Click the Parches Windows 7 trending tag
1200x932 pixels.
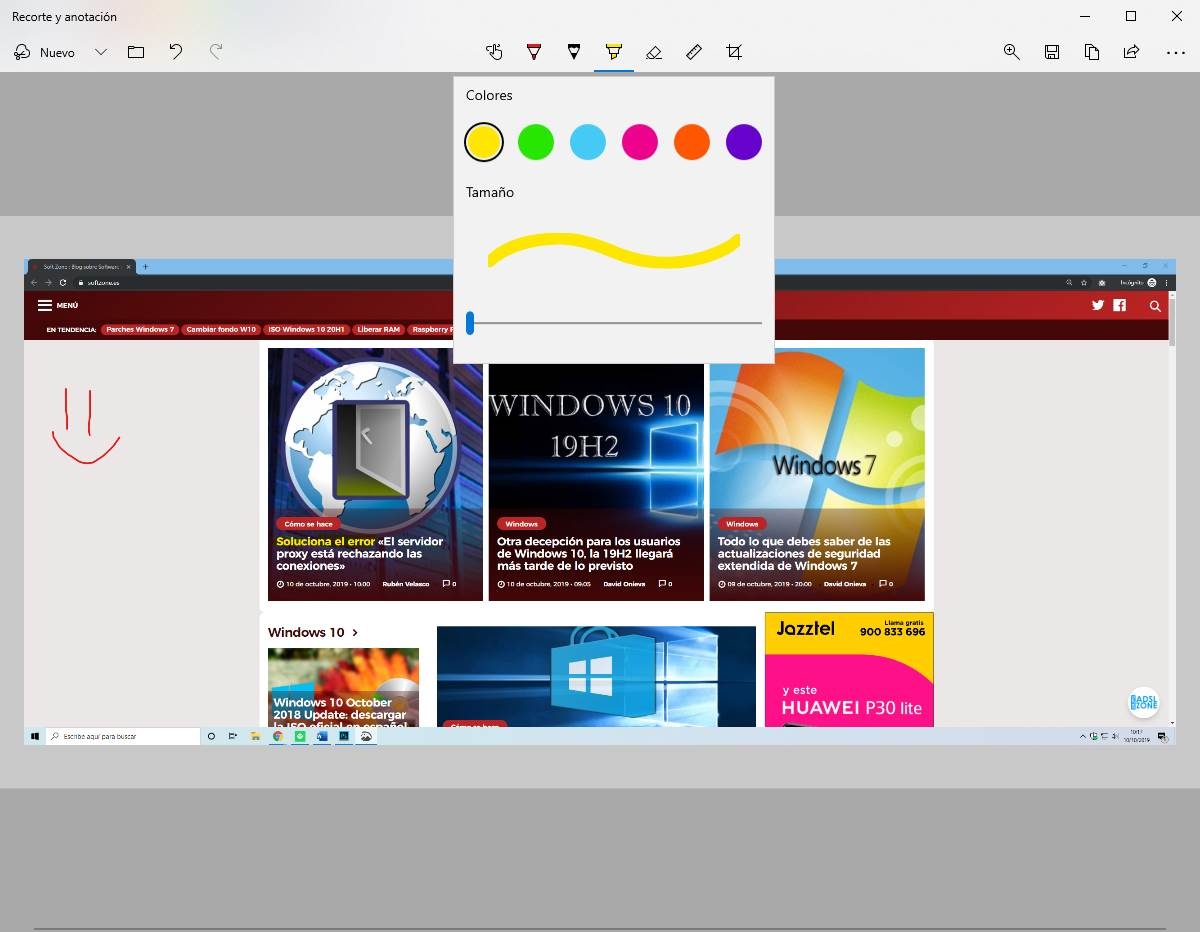(x=140, y=329)
